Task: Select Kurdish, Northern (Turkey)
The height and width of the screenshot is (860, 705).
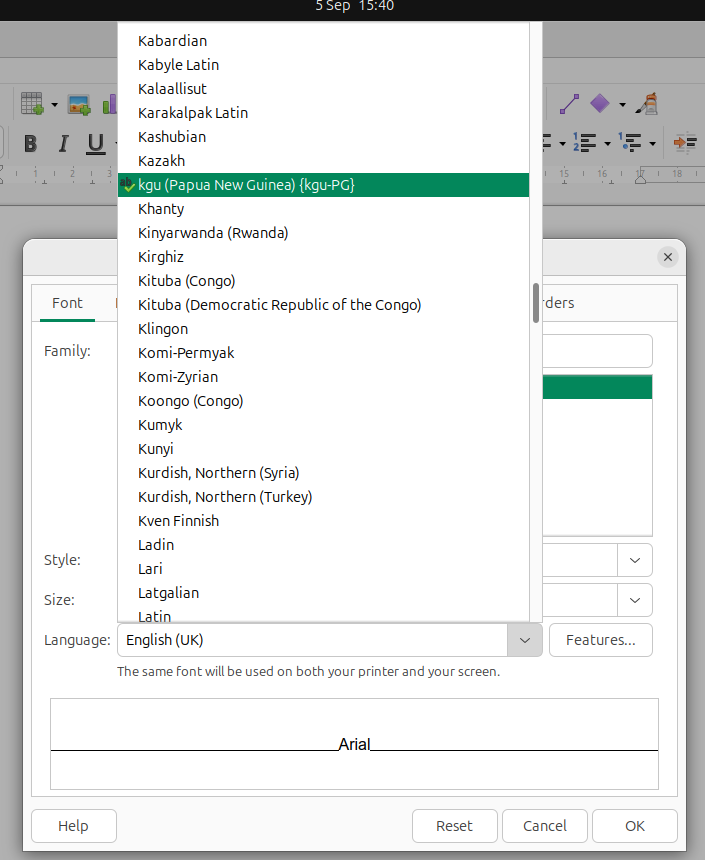Action: point(323,497)
